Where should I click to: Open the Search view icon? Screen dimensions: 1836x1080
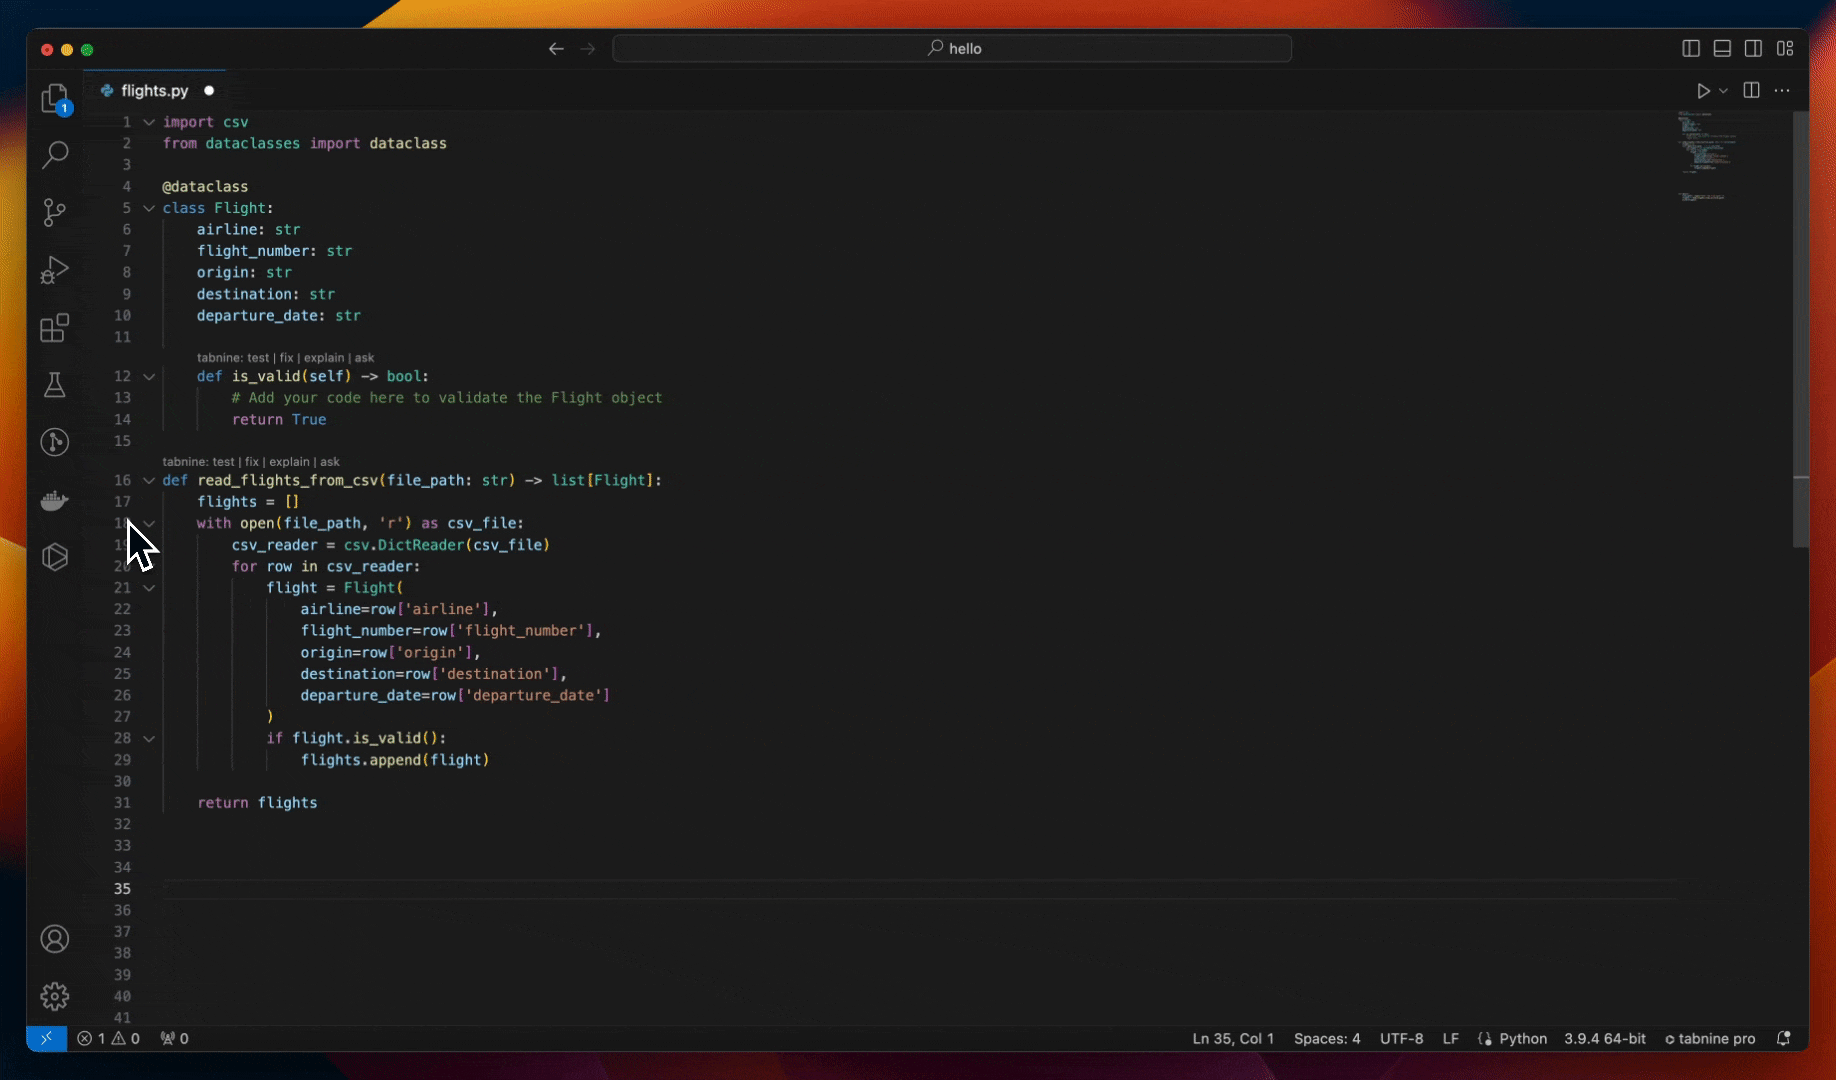(55, 155)
